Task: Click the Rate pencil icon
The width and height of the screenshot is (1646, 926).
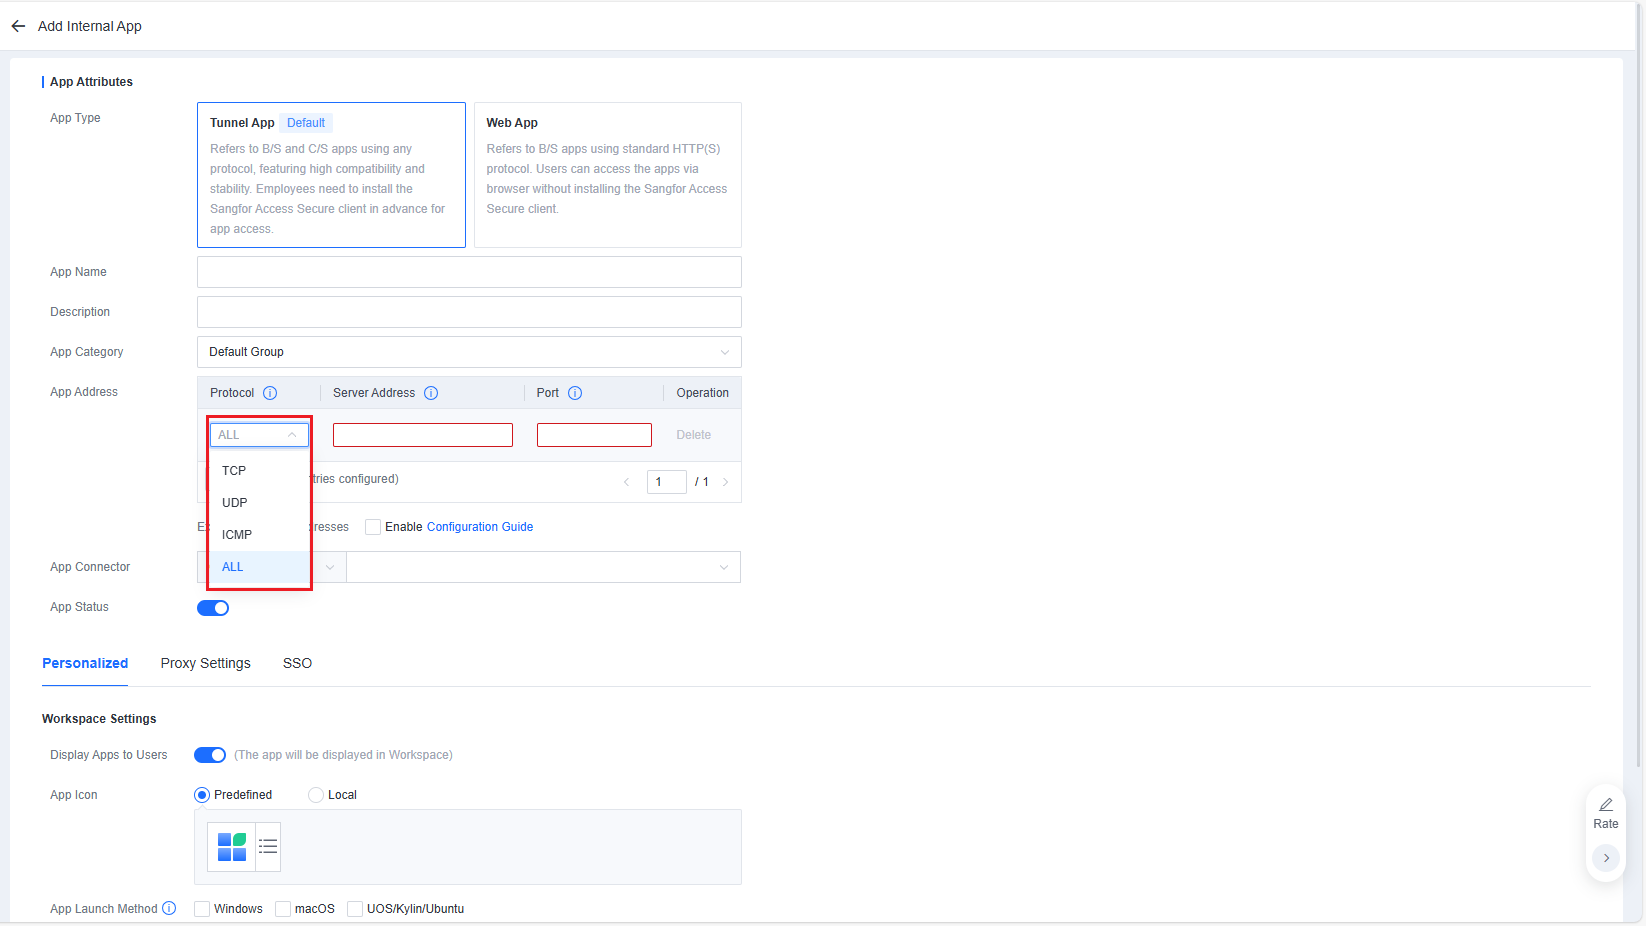Action: [x=1606, y=804]
